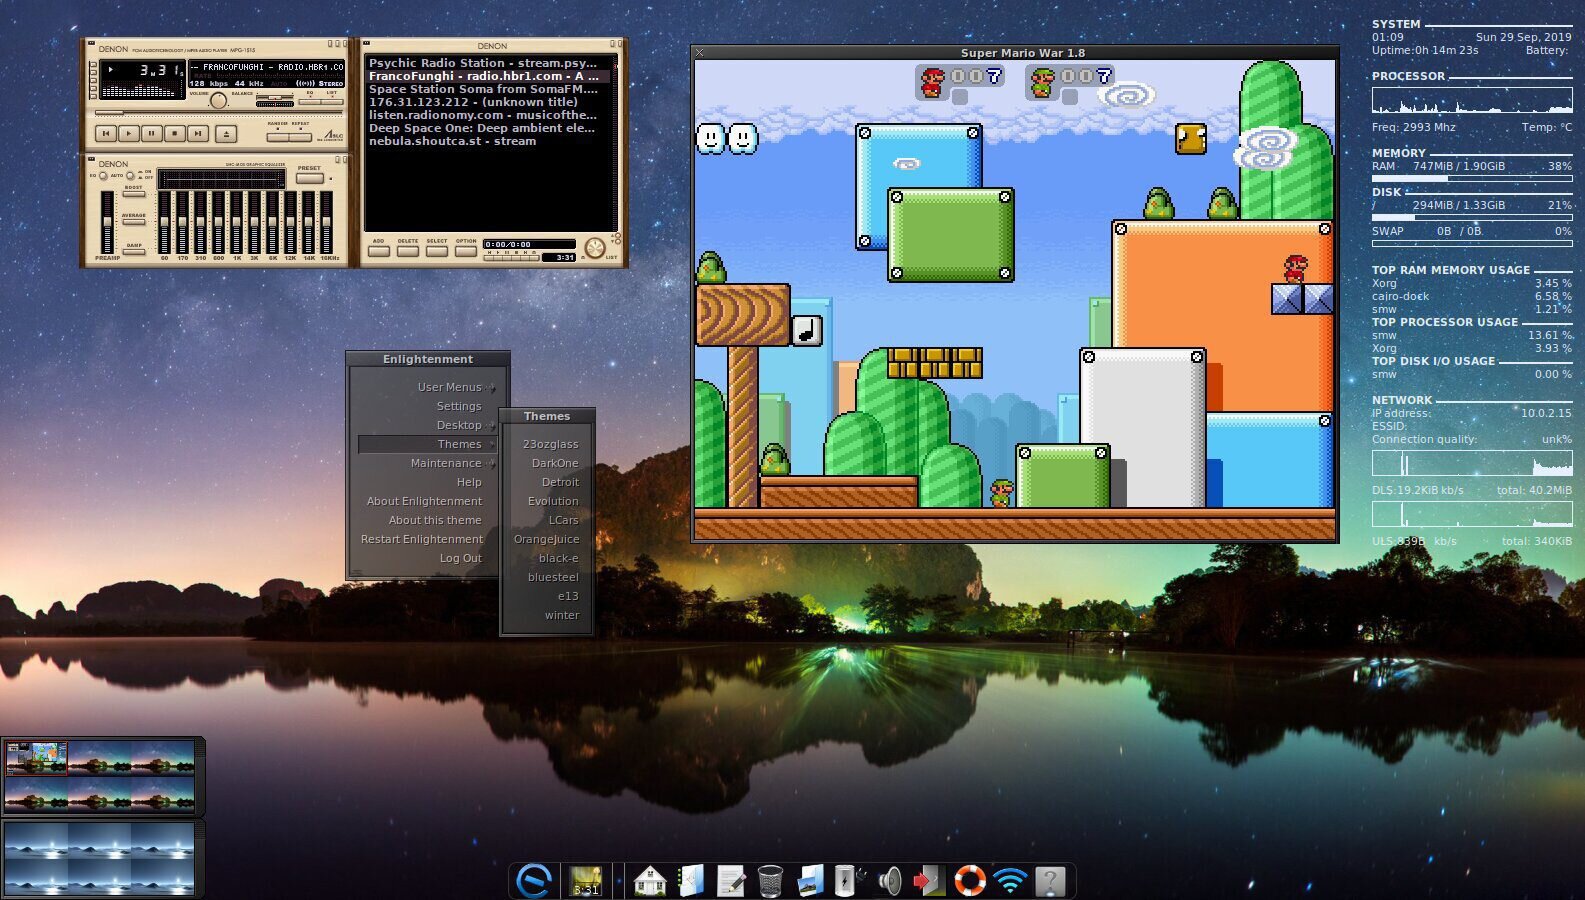Toggle the EQ on/off knob in equalizer

click(x=103, y=176)
